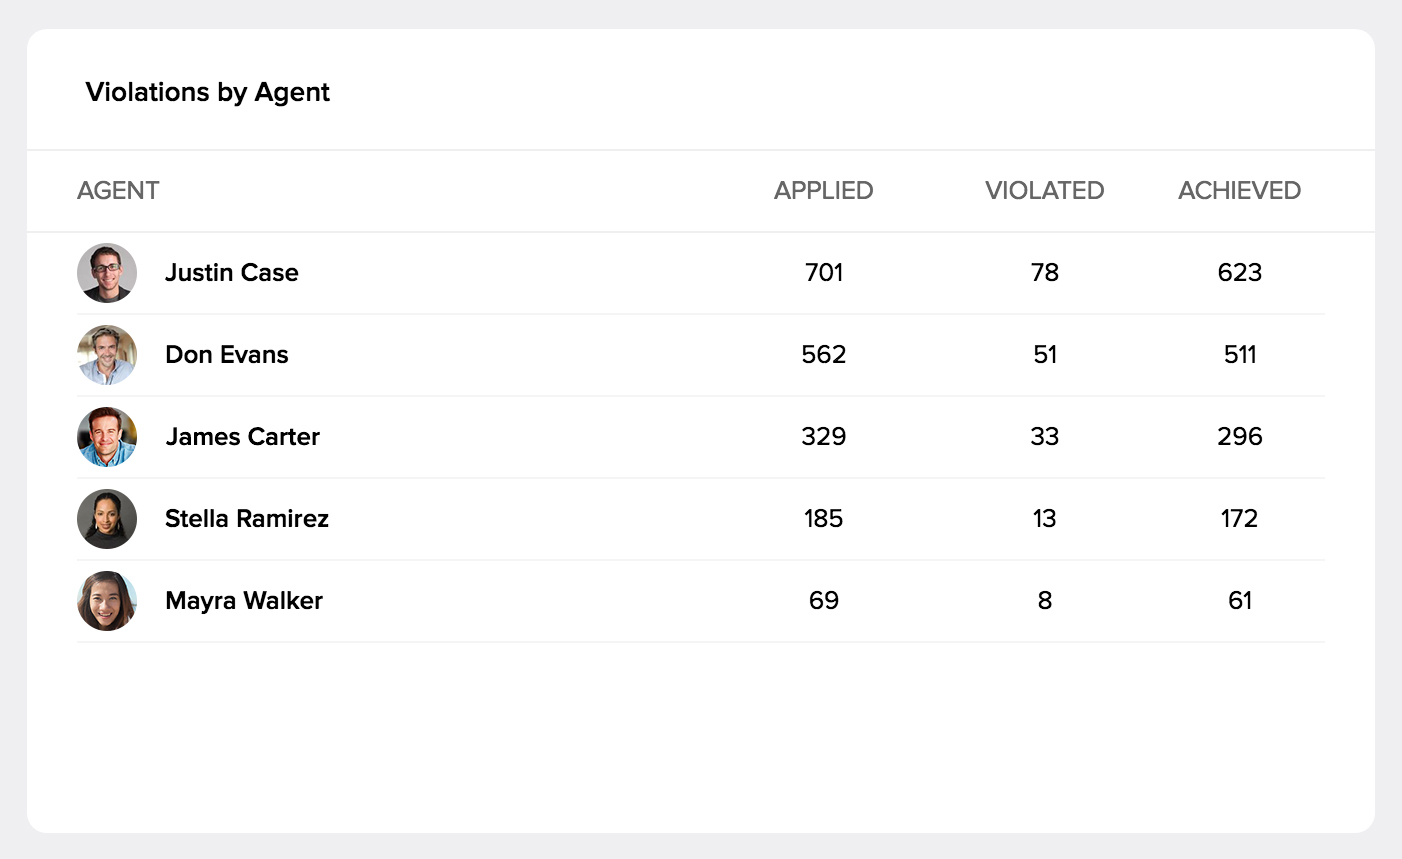Image resolution: width=1402 pixels, height=859 pixels.
Task: Open Justin Case agent name
Action: coord(232,273)
